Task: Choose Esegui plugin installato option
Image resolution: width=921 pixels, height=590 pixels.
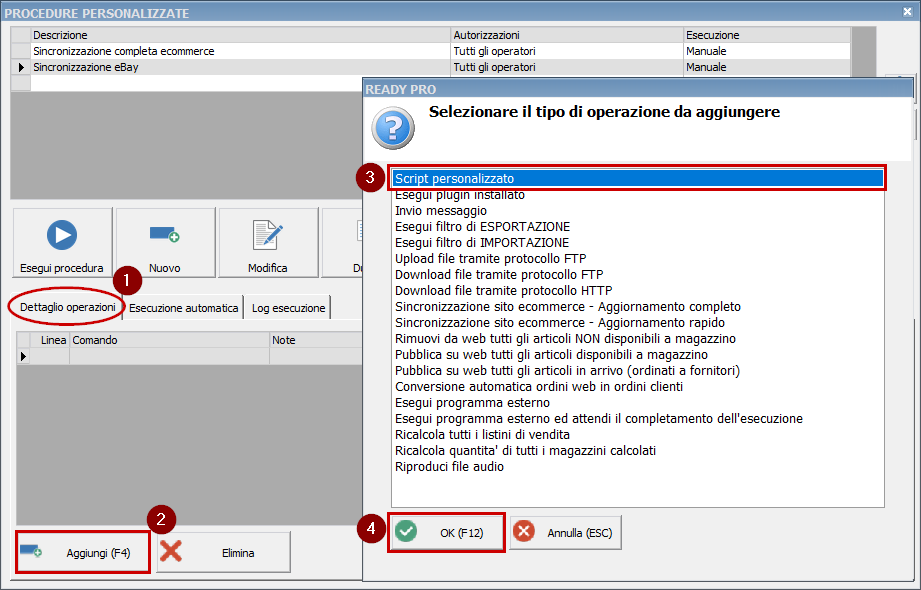Action: click(459, 195)
